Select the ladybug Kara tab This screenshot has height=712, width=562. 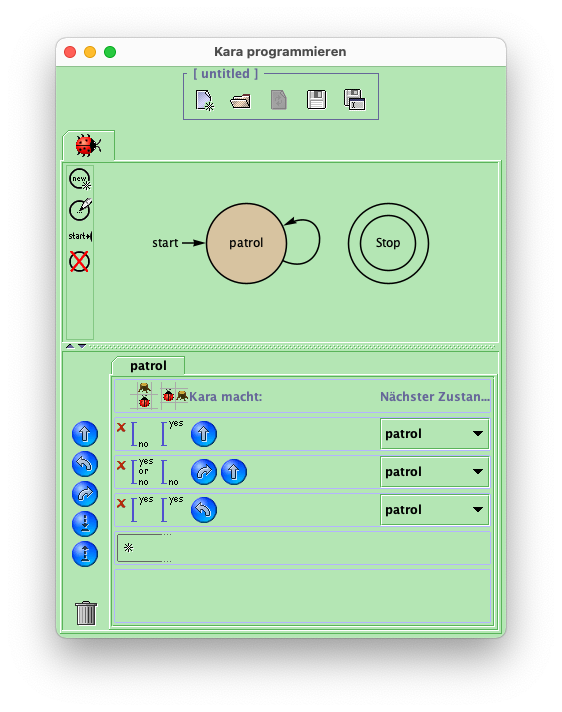point(89,146)
